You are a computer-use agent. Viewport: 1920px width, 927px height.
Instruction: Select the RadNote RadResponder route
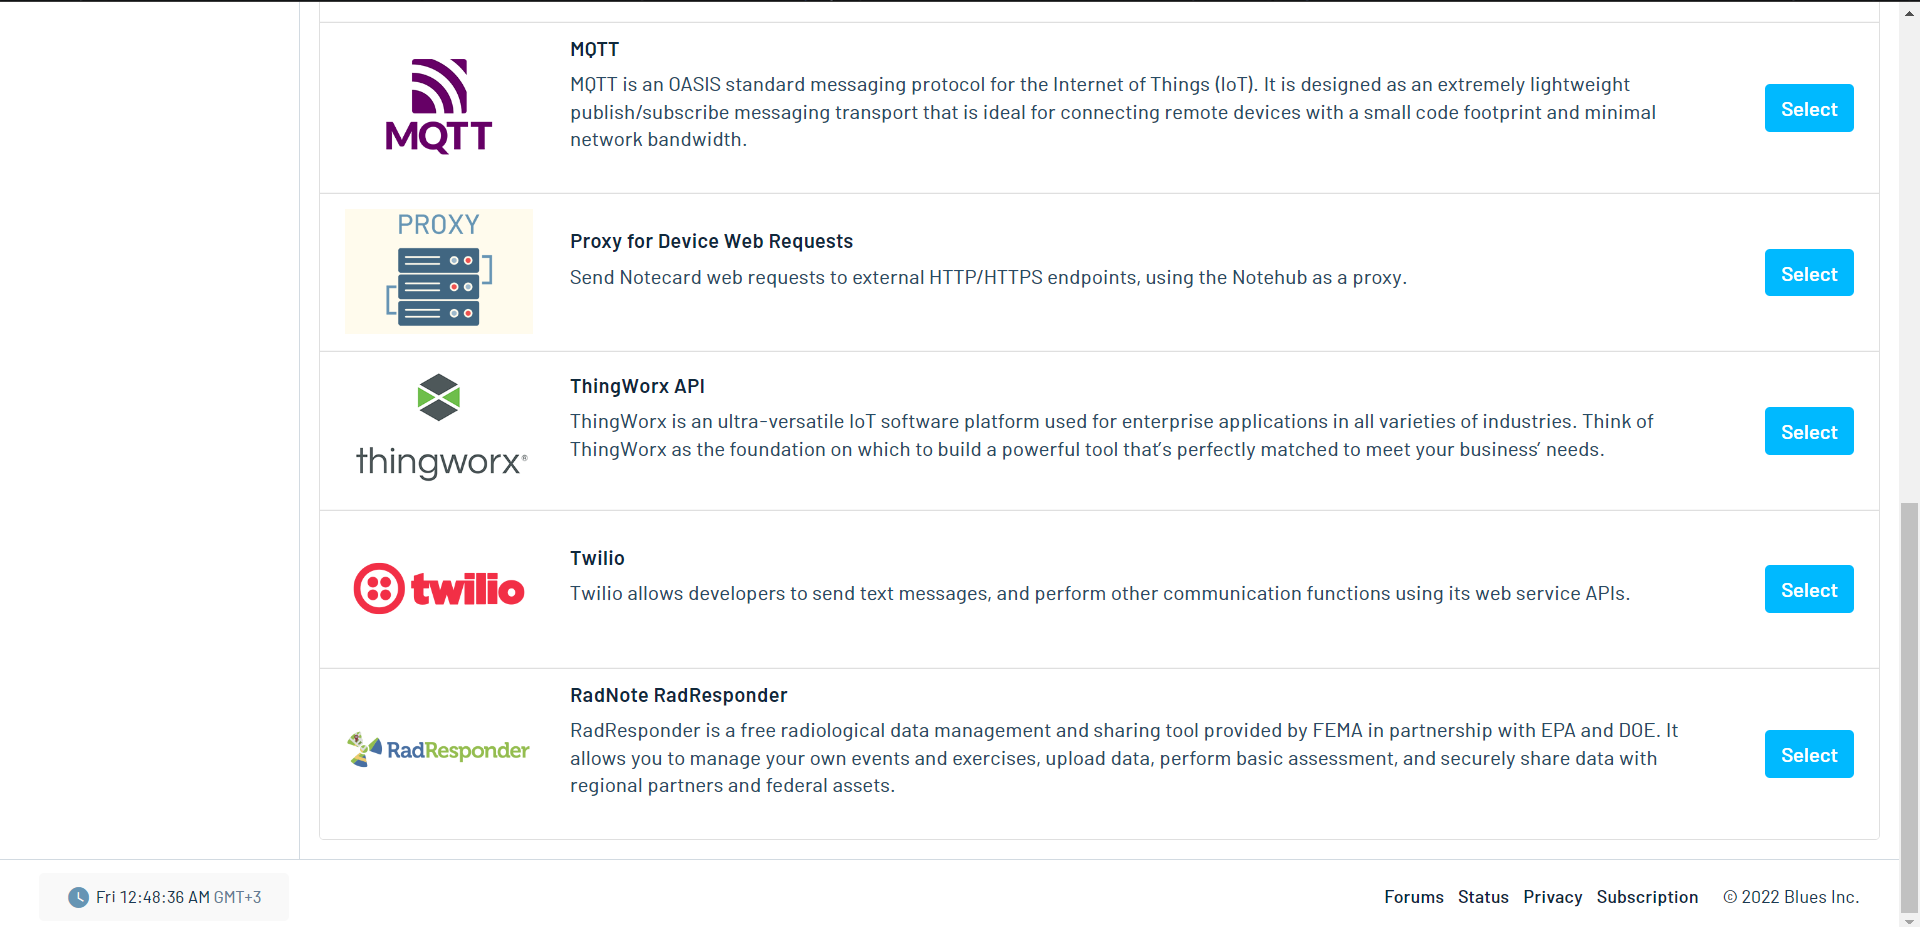1808,754
